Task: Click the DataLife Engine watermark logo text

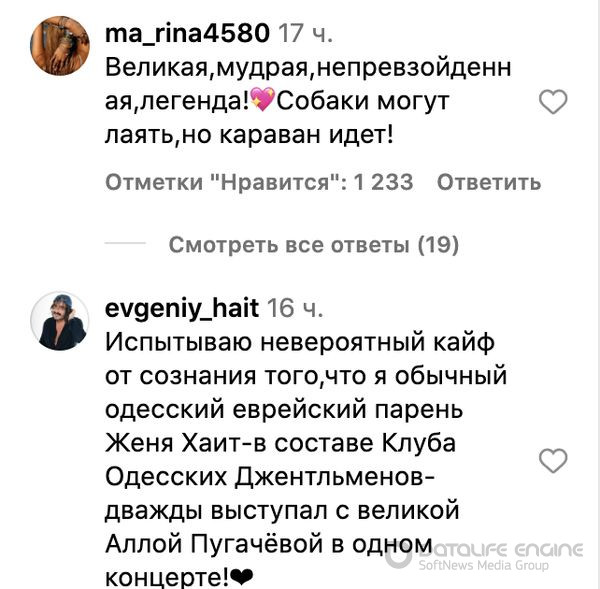Action: pos(502,551)
